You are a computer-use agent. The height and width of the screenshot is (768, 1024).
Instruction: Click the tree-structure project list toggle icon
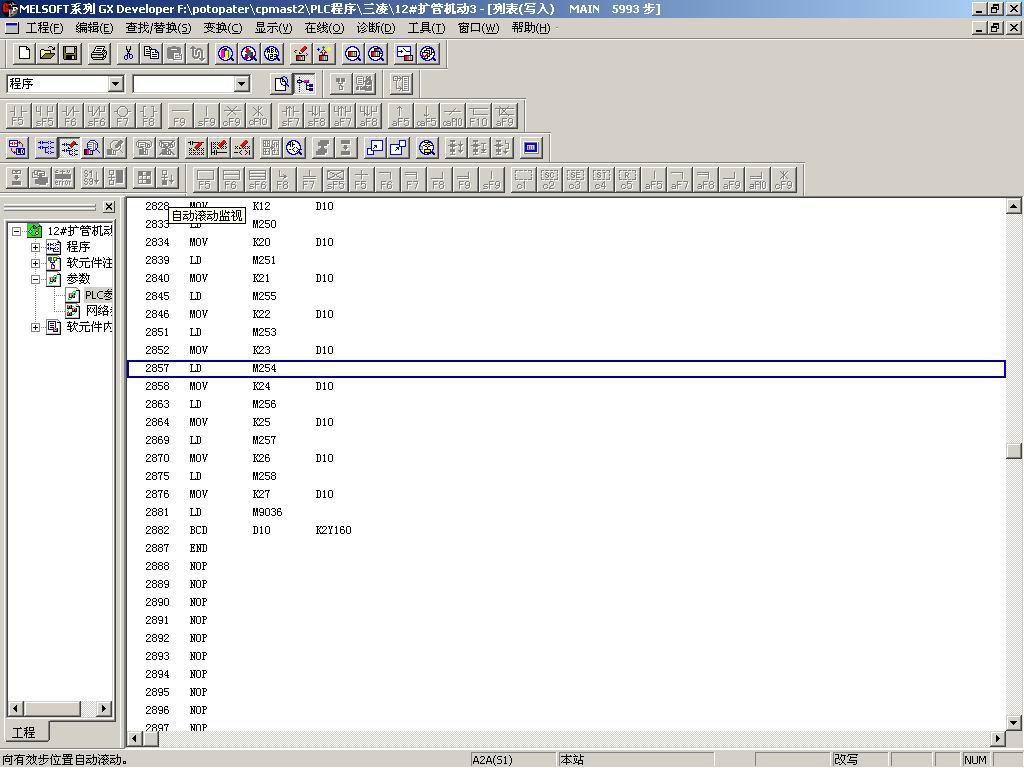point(305,84)
